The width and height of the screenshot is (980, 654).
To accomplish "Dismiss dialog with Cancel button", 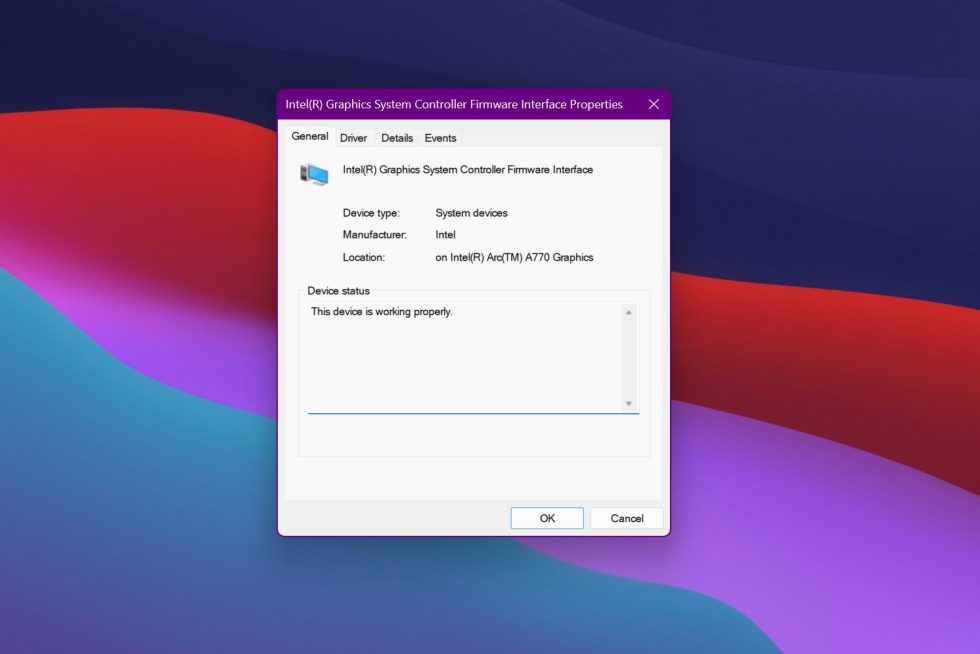I will pos(626,518).
